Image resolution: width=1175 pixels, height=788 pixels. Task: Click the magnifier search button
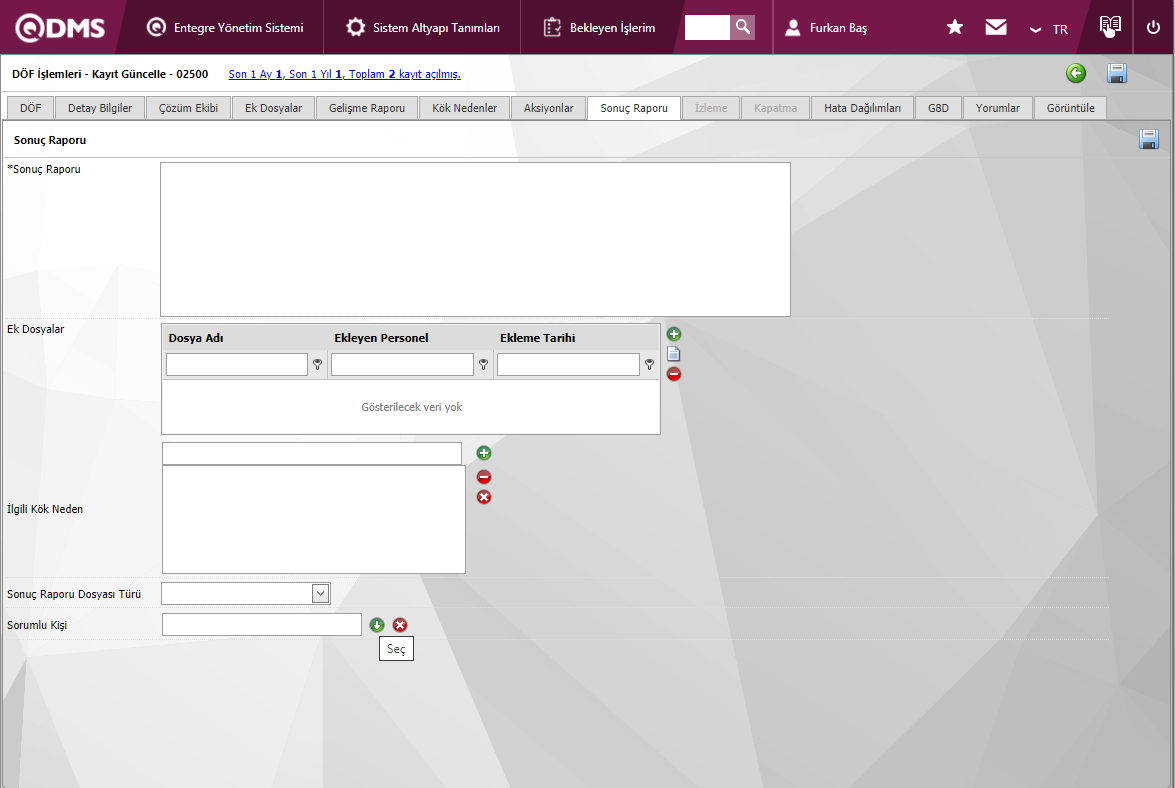[x=743, y=28]
